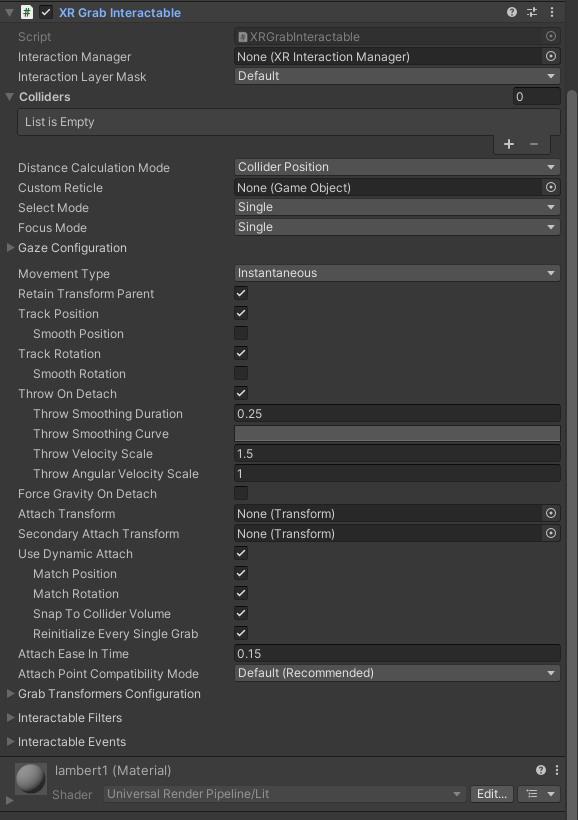This screenshot has width=578, height=820.
Task: Enable Smooth Rotation checkbox
Action: pyautogui.click(x=241, y=373)
